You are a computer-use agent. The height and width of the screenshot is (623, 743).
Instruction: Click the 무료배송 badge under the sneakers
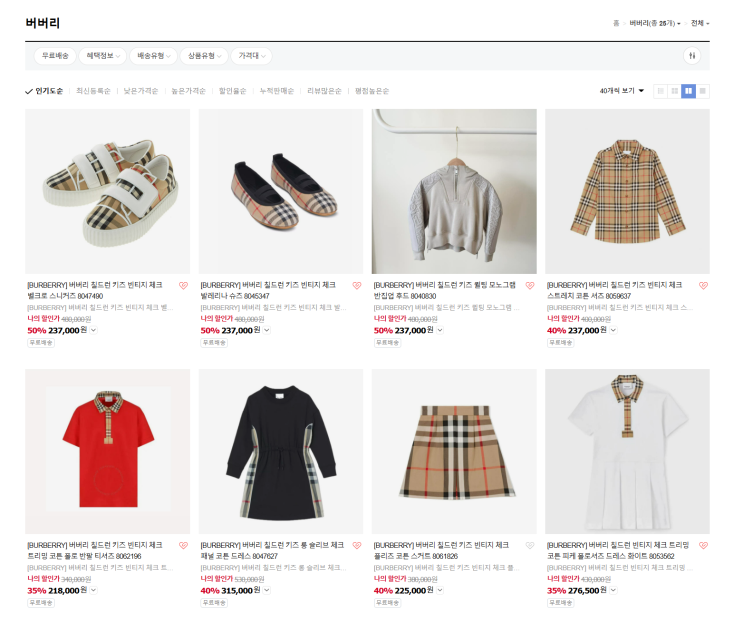click(x=41, y=343)
